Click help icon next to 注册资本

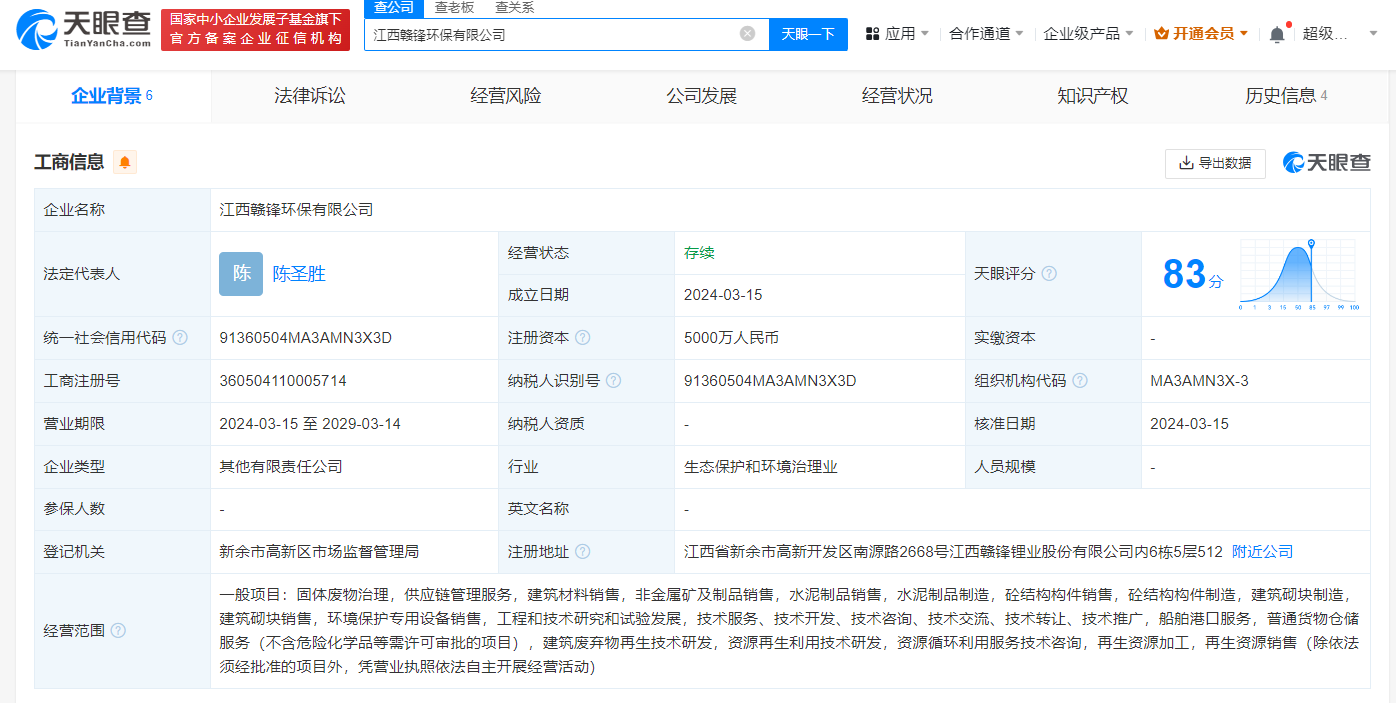coord(582,338)
